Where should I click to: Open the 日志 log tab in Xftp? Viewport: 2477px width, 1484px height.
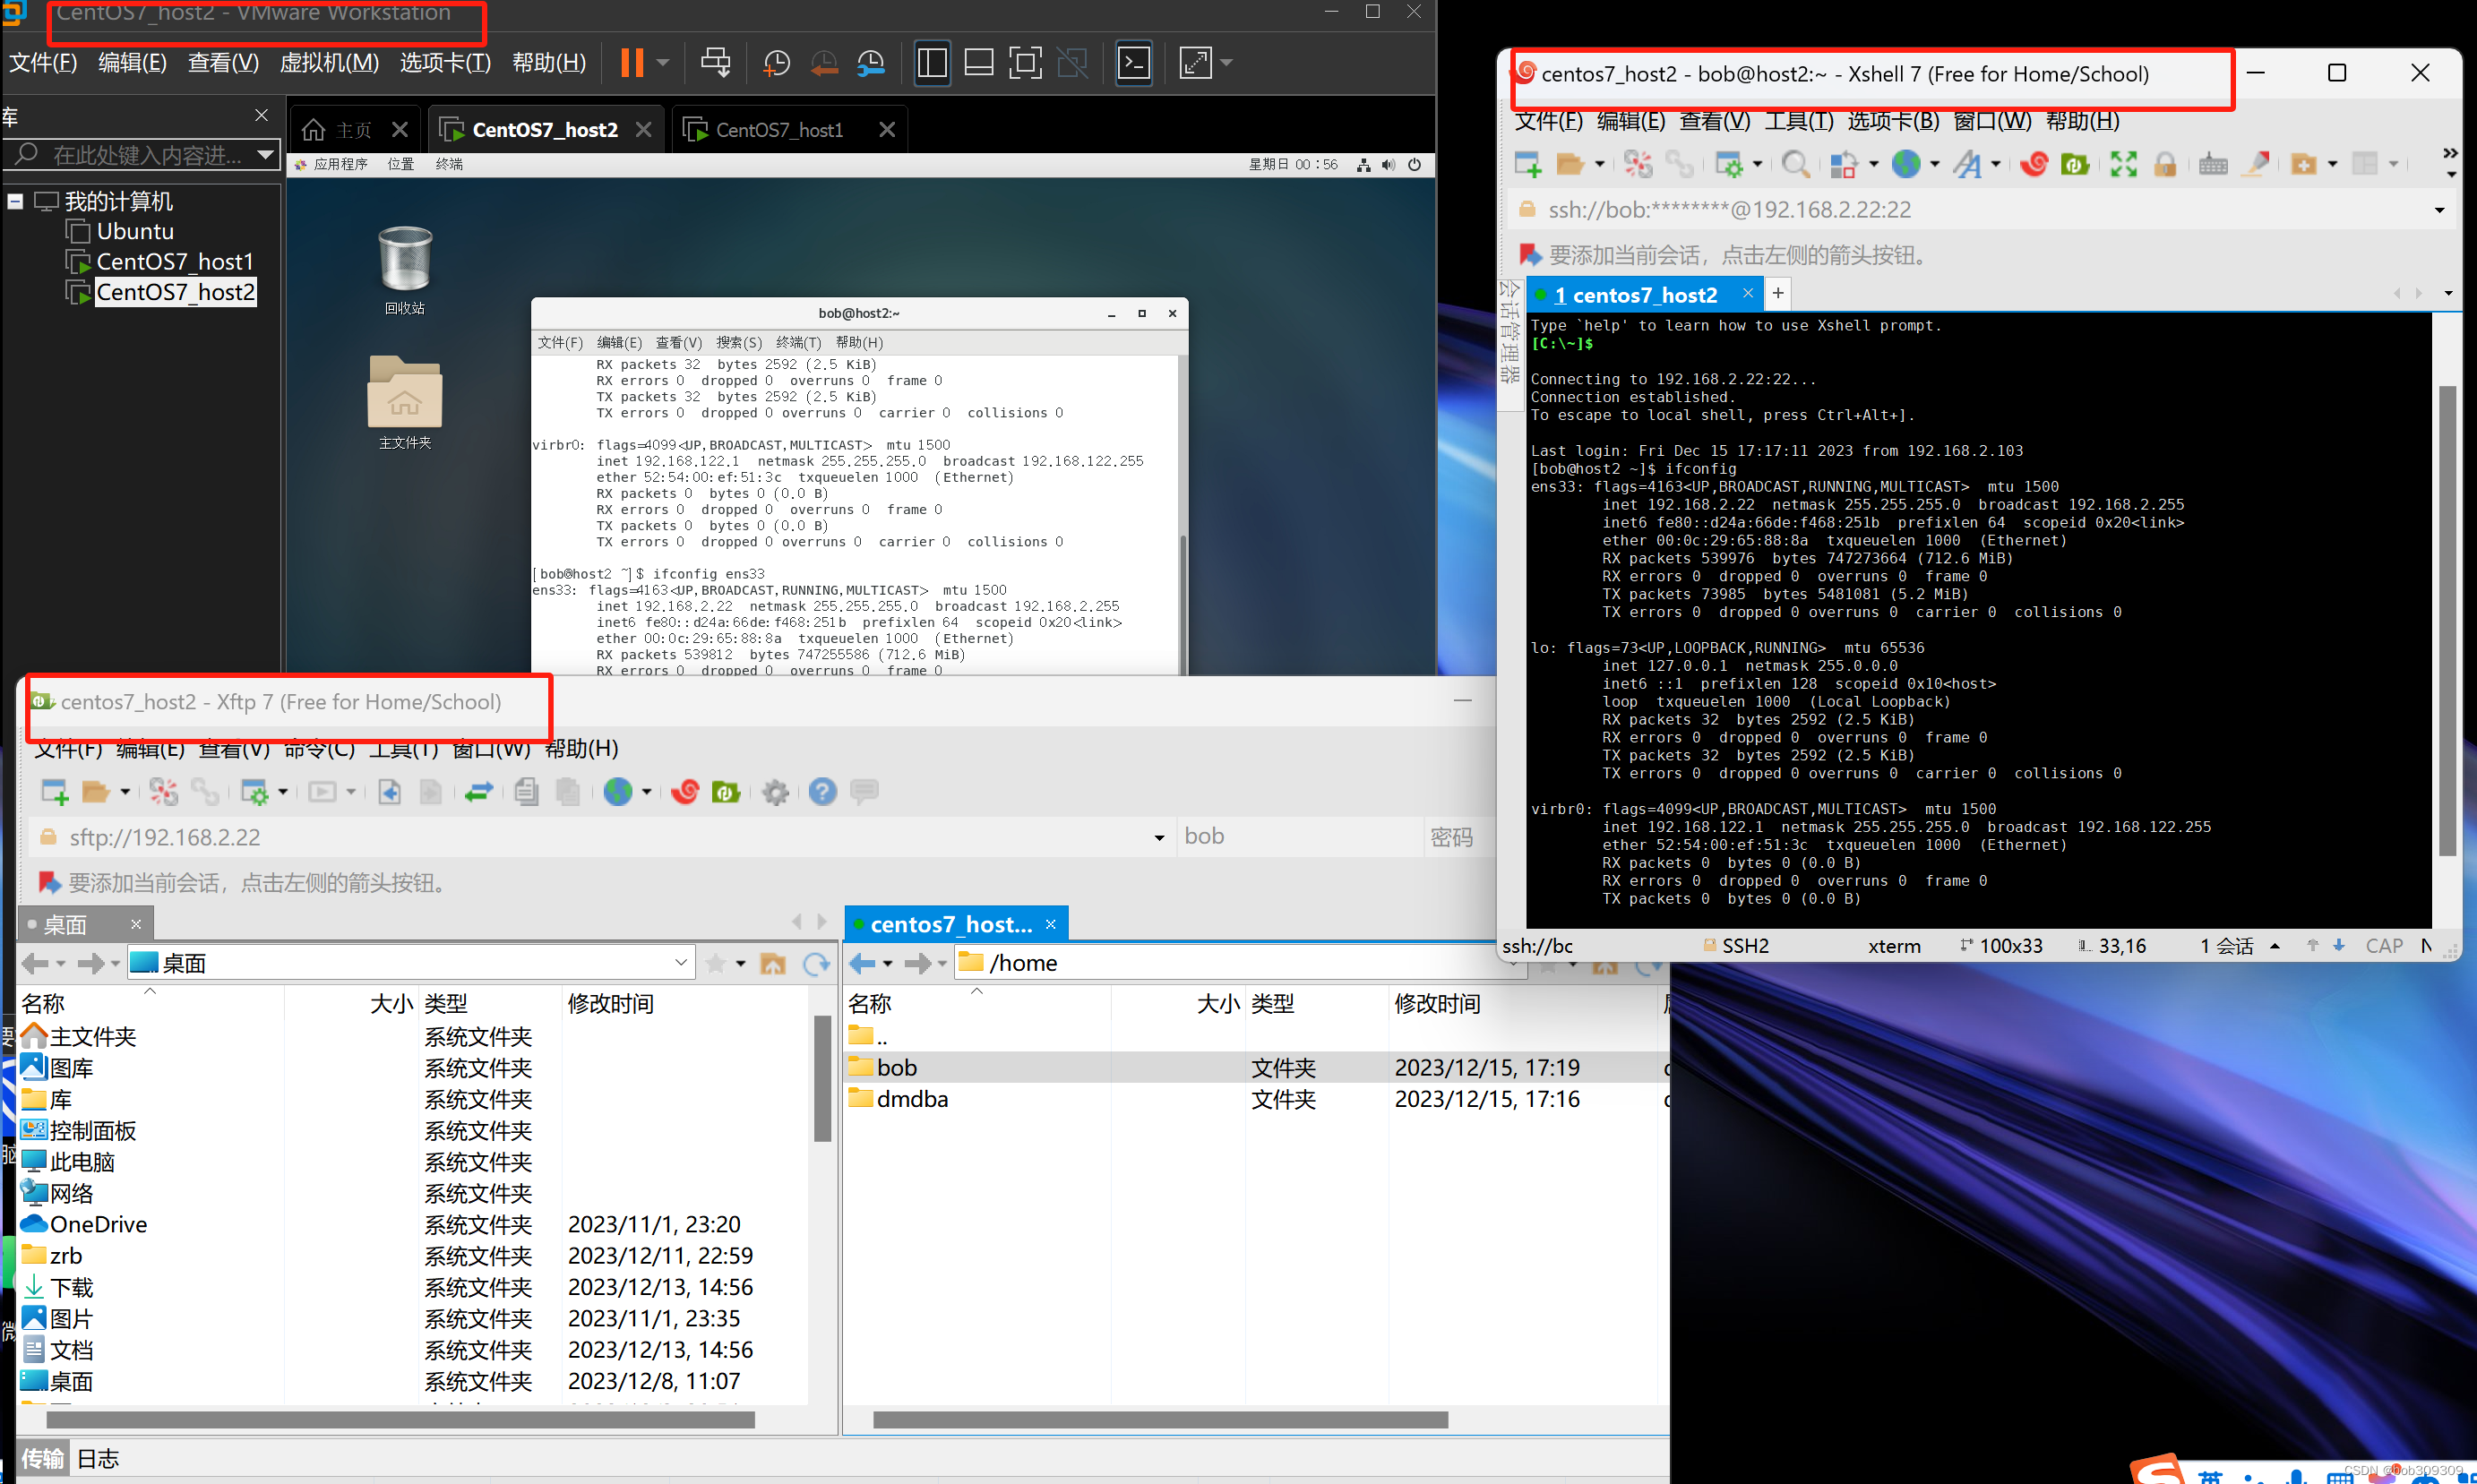tap(98, 1458)
